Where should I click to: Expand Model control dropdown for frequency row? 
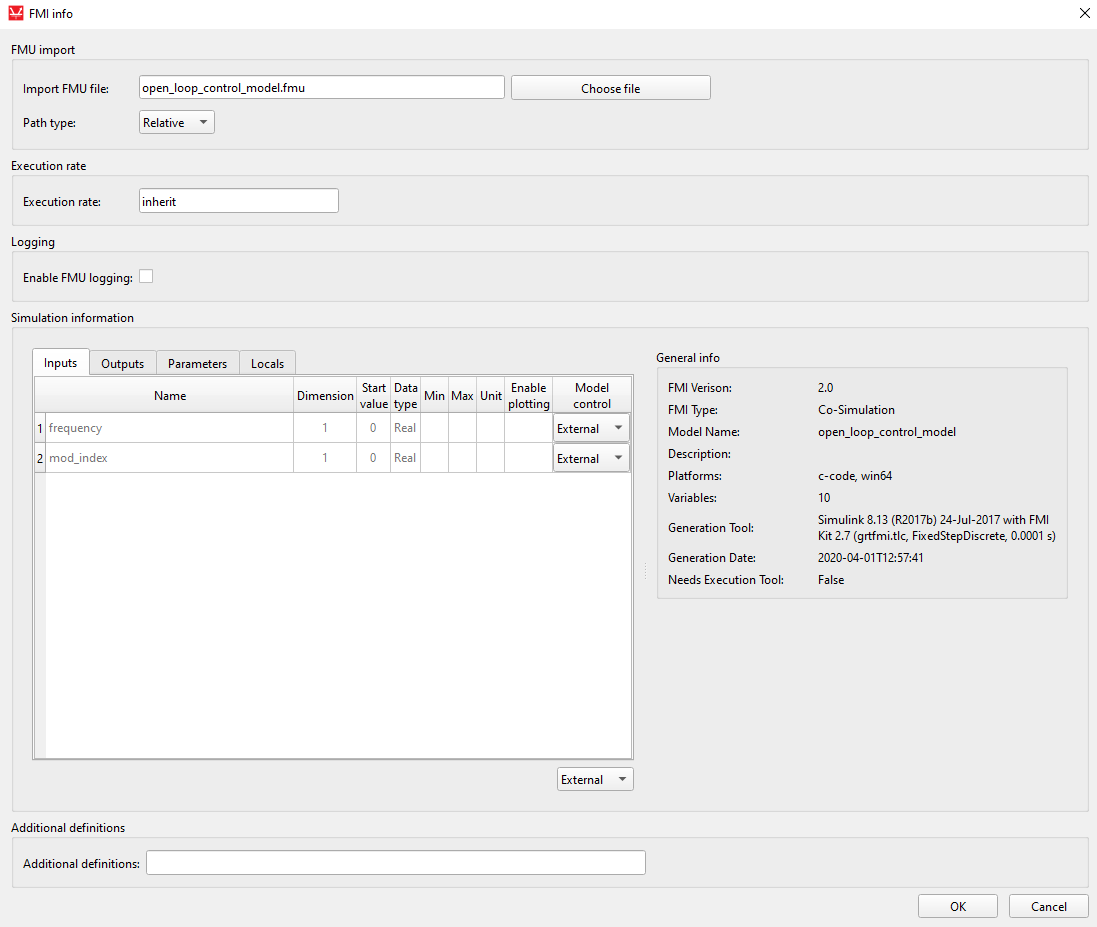pyautogui.click(x=591, y=429)
